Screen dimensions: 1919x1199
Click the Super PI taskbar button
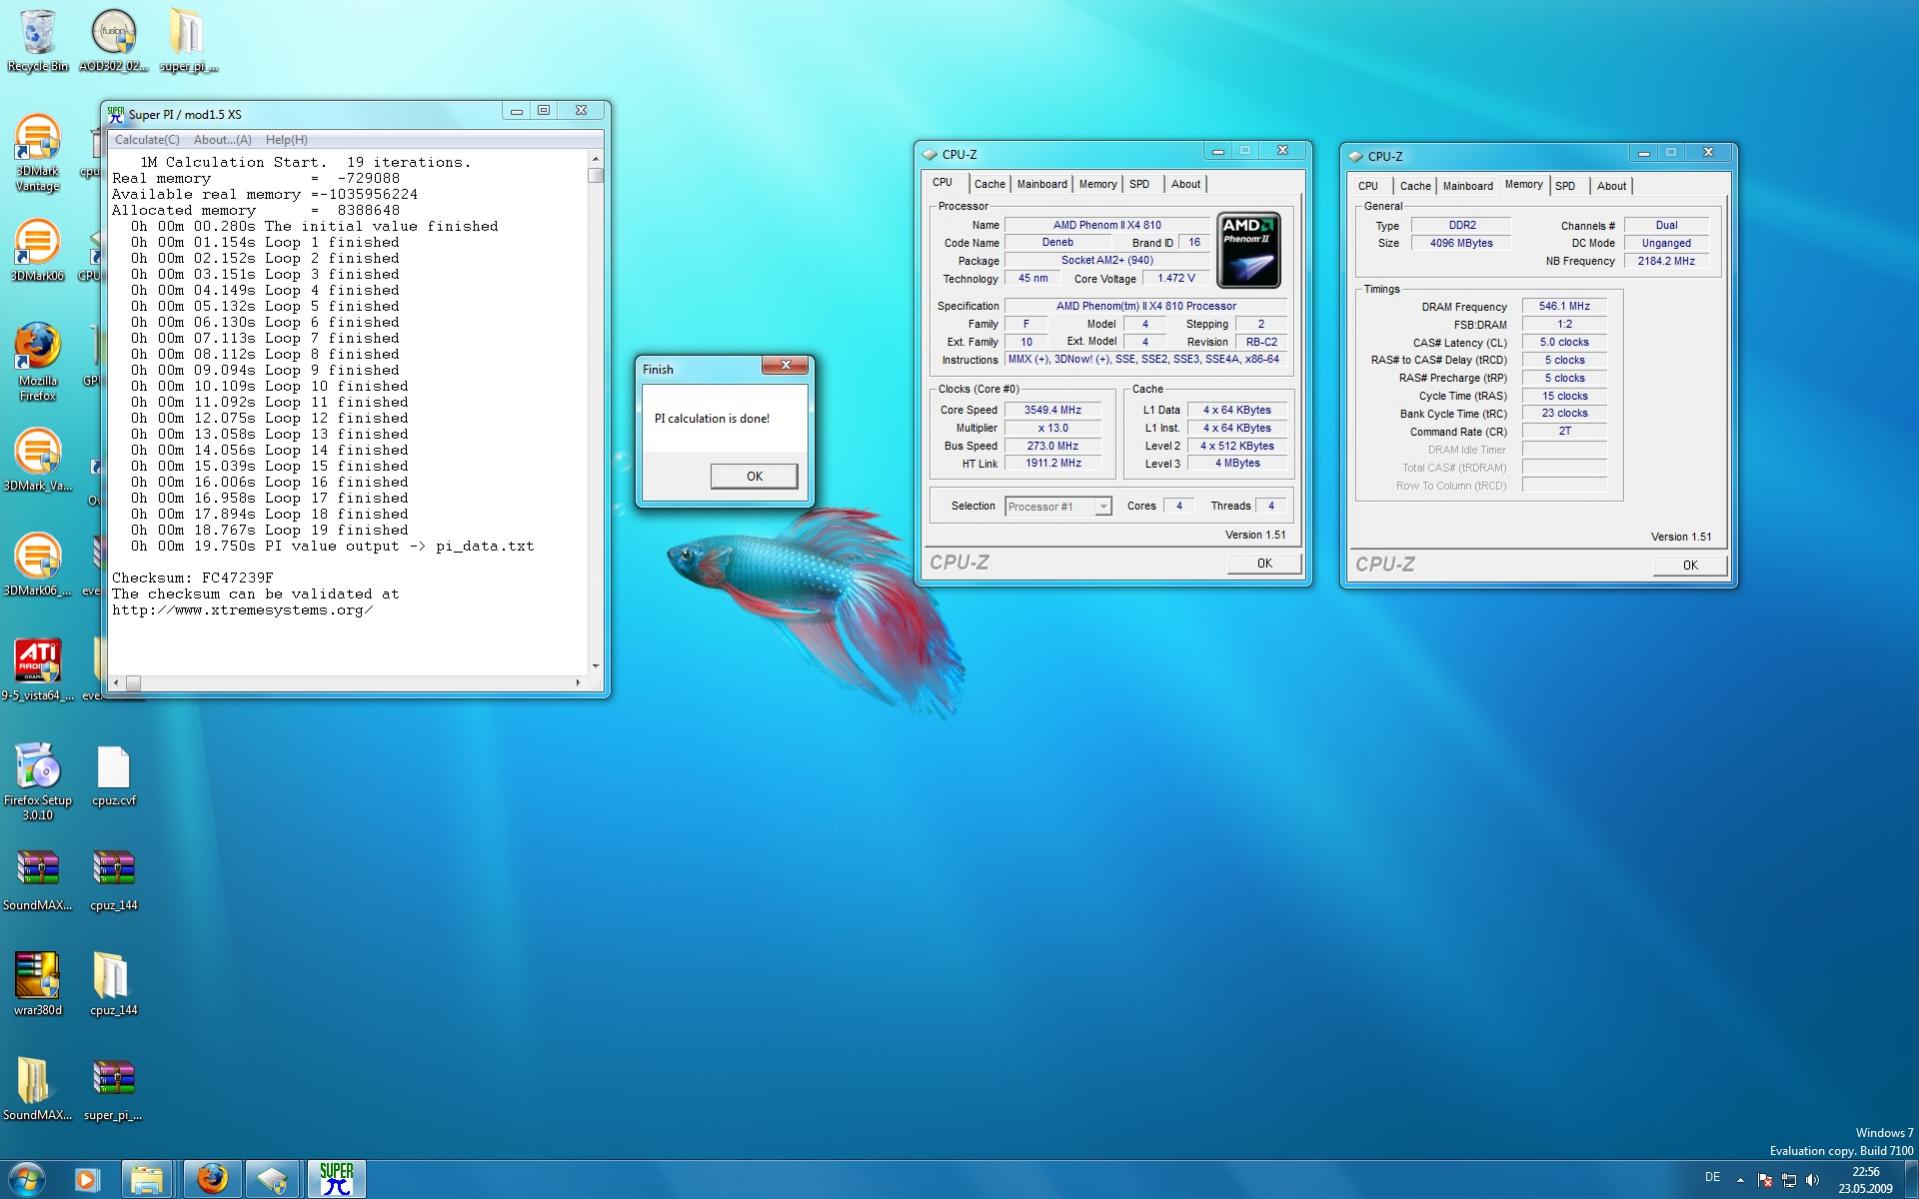[x=336, y=1179]
